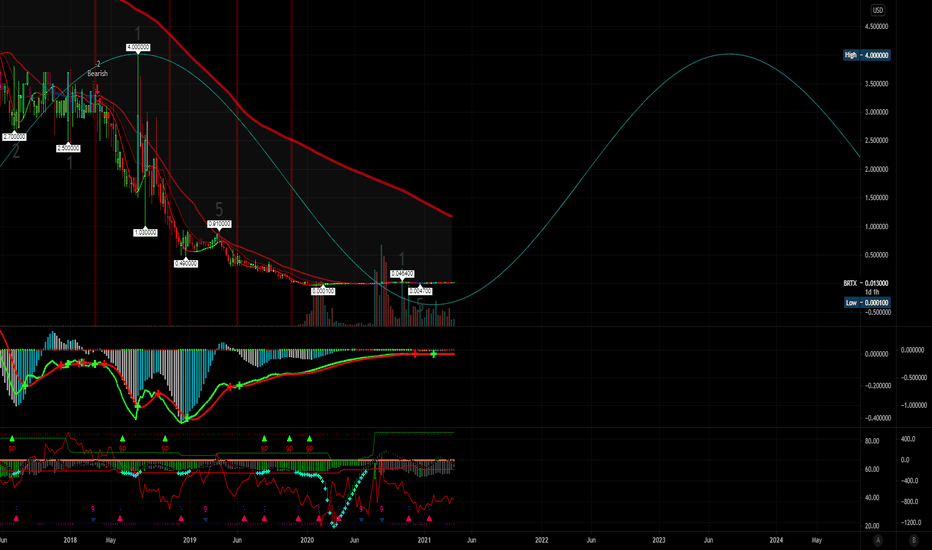Click the 40.00 oscillator scale value
The height and width of the screenshot is (550, 932).
click(872, 498)
